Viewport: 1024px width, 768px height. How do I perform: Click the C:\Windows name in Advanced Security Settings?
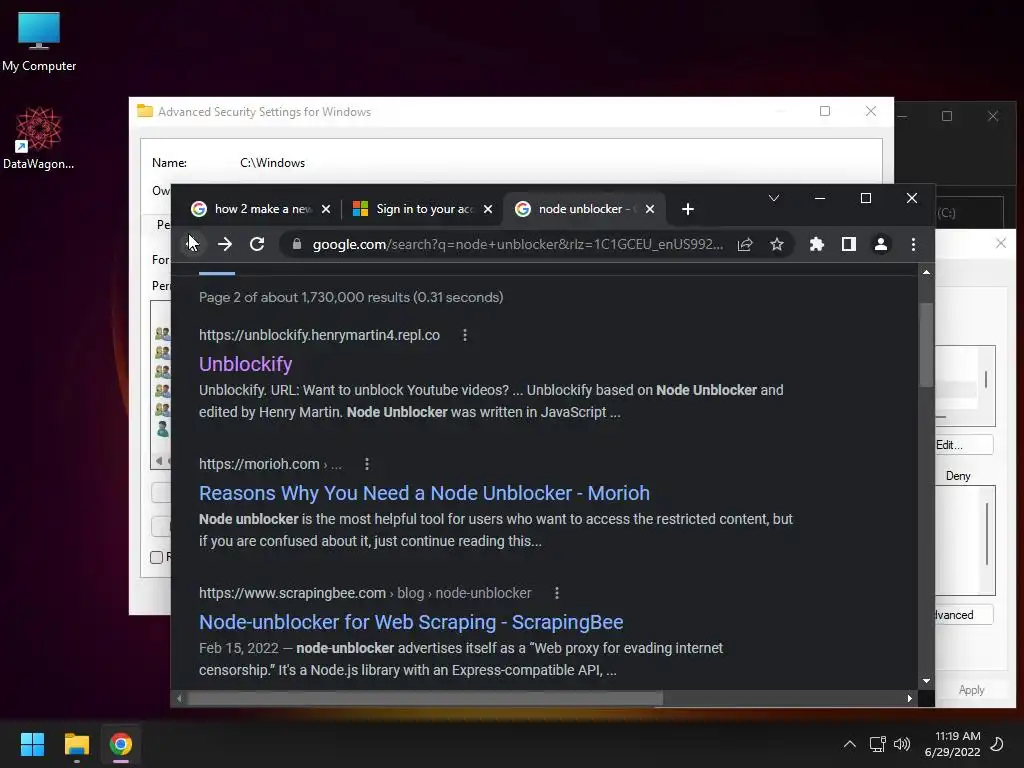[x=272, y=163]
